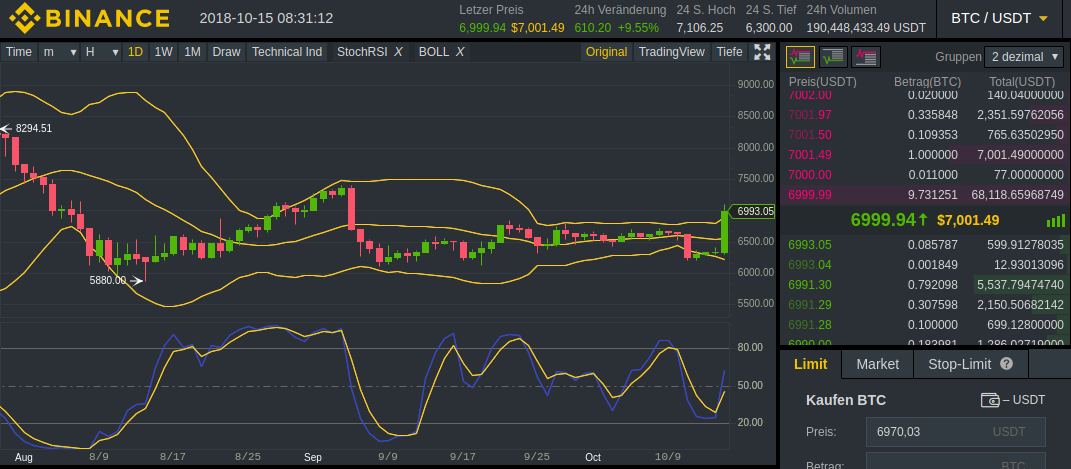Click the +9.55% 24h change value
This screenshot has width=1071, height=469.
tap(638, 28)
